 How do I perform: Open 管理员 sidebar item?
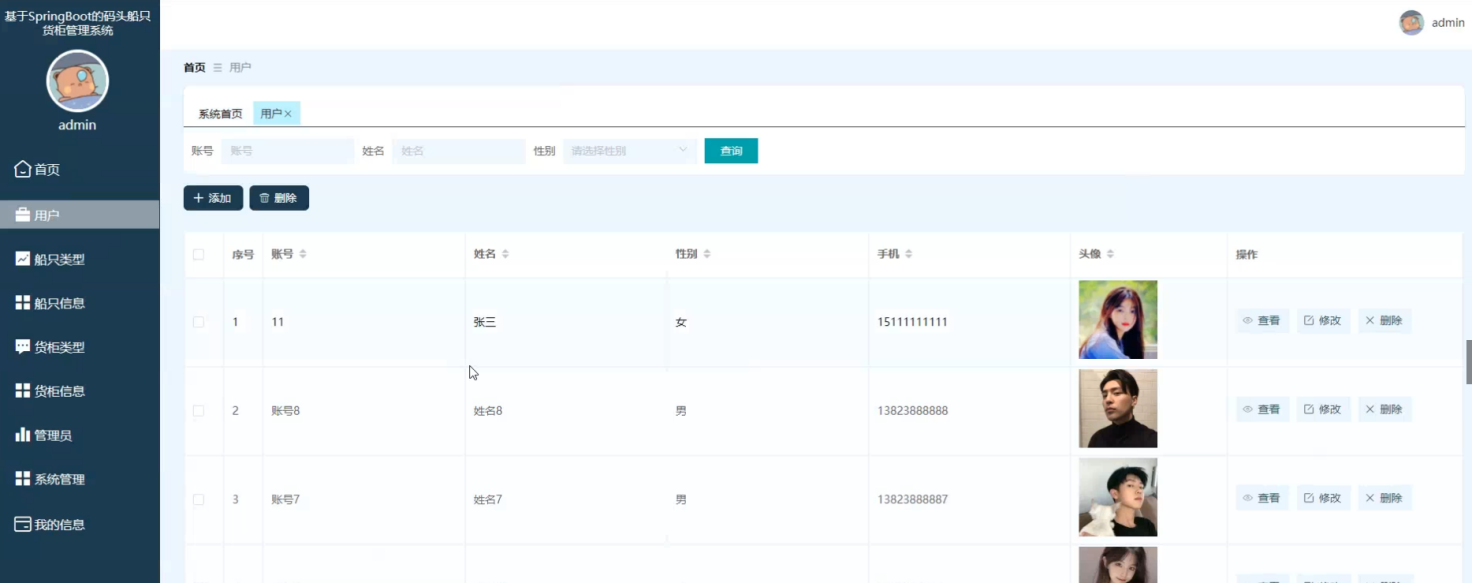coord(80,435)
